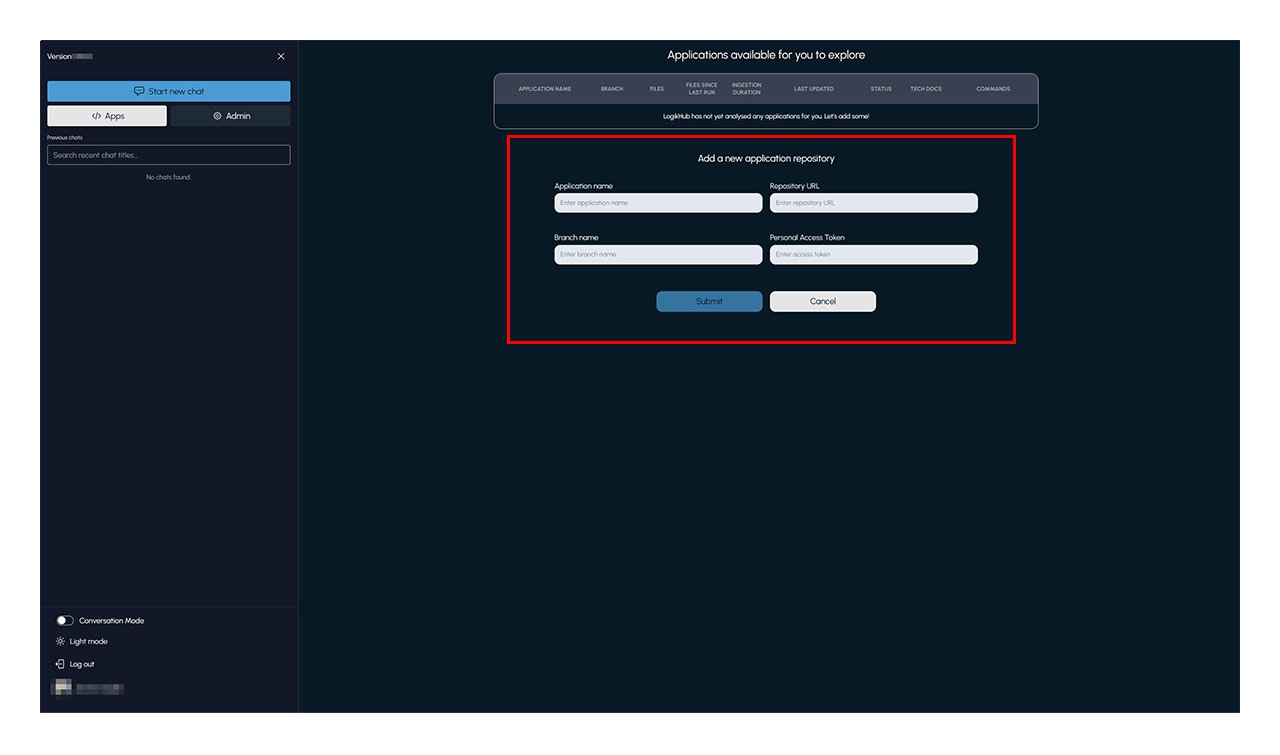Click the Repository URL input field
1280x755 pixels.
[873, 203]
